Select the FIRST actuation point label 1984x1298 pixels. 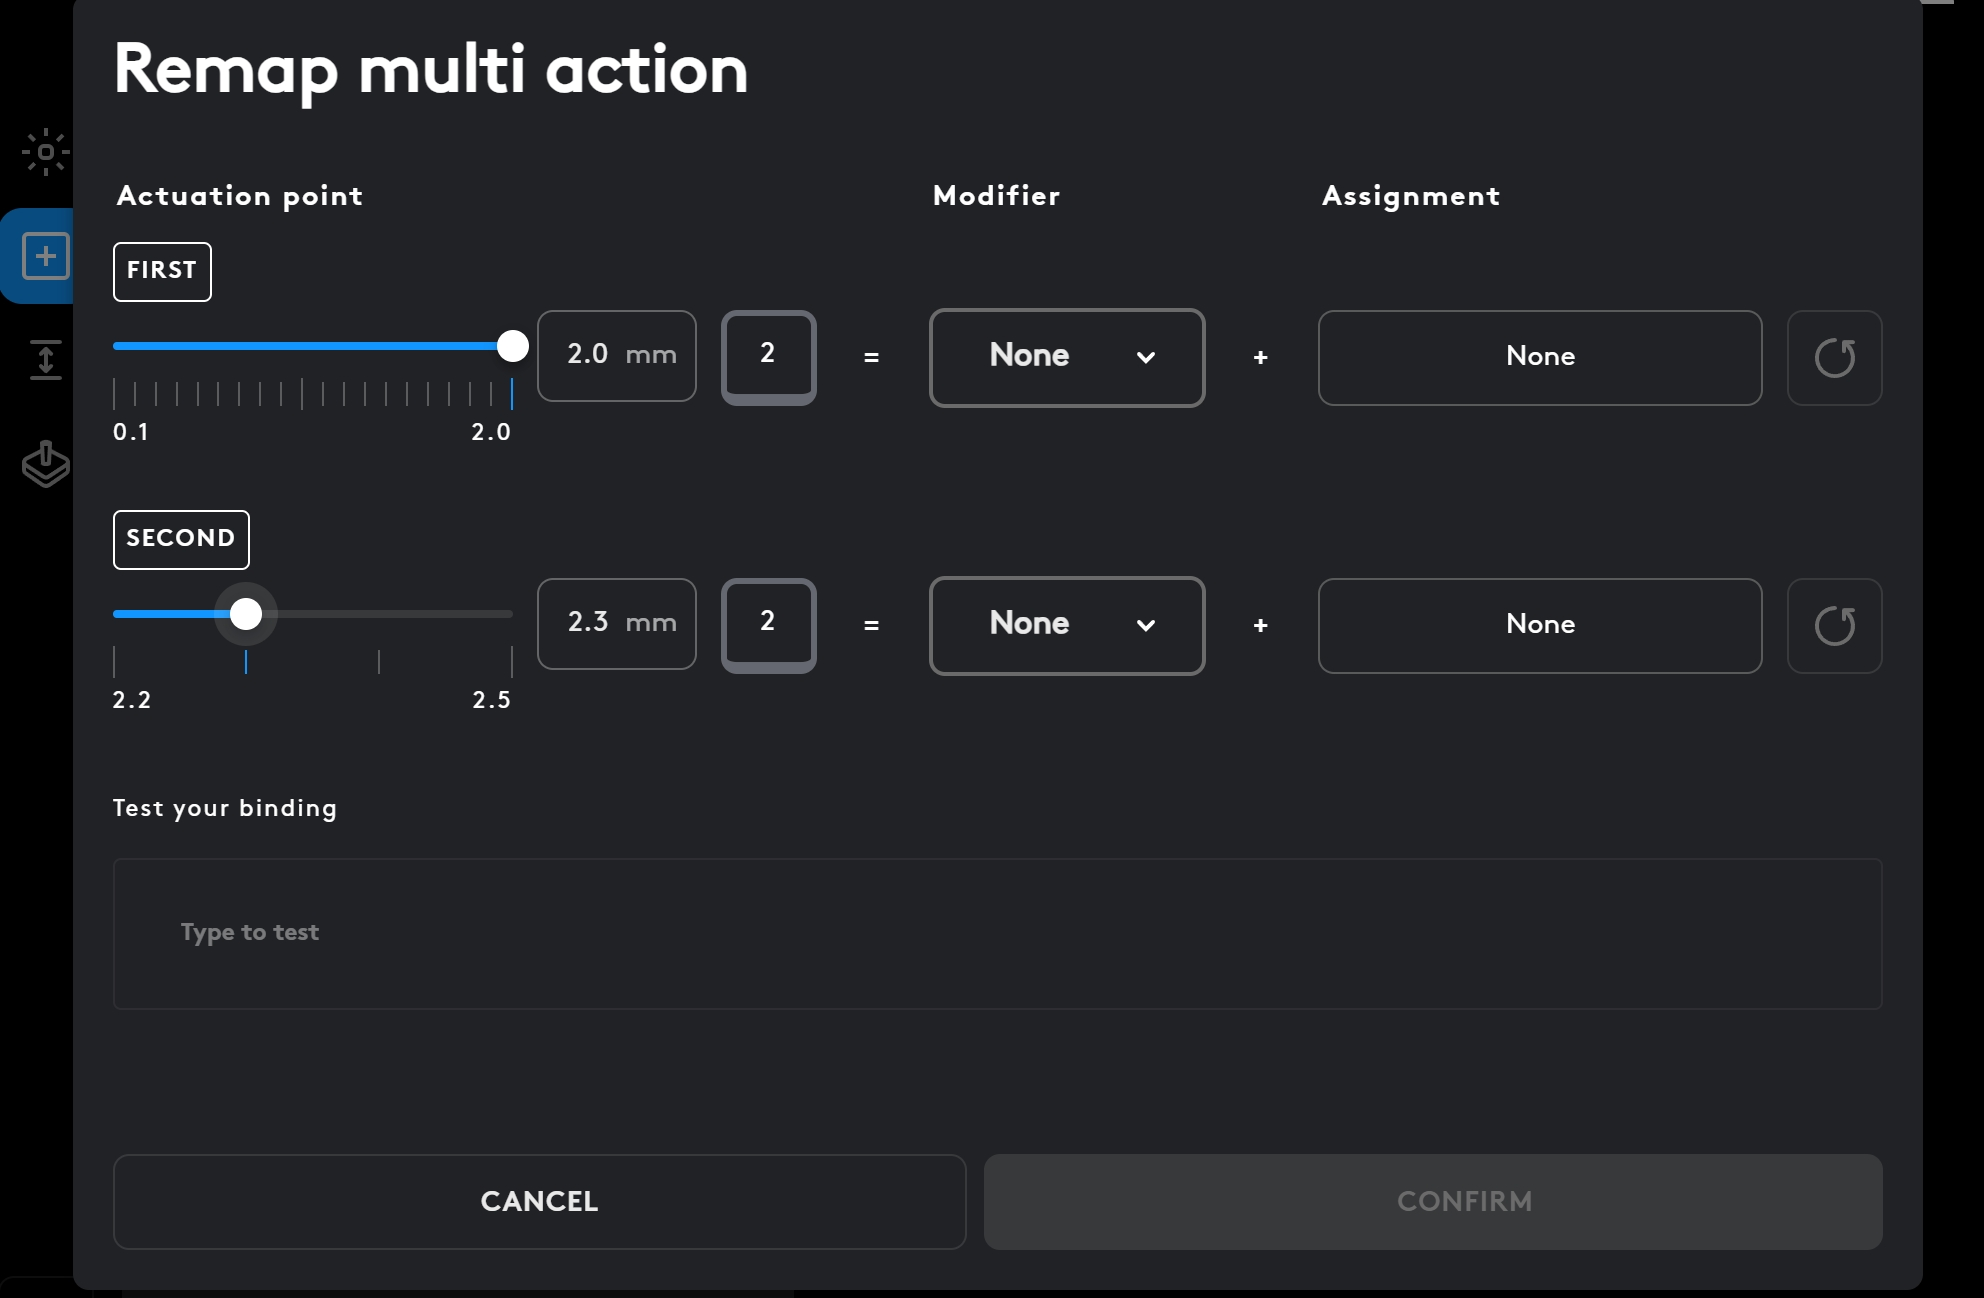tap(162, 271)
